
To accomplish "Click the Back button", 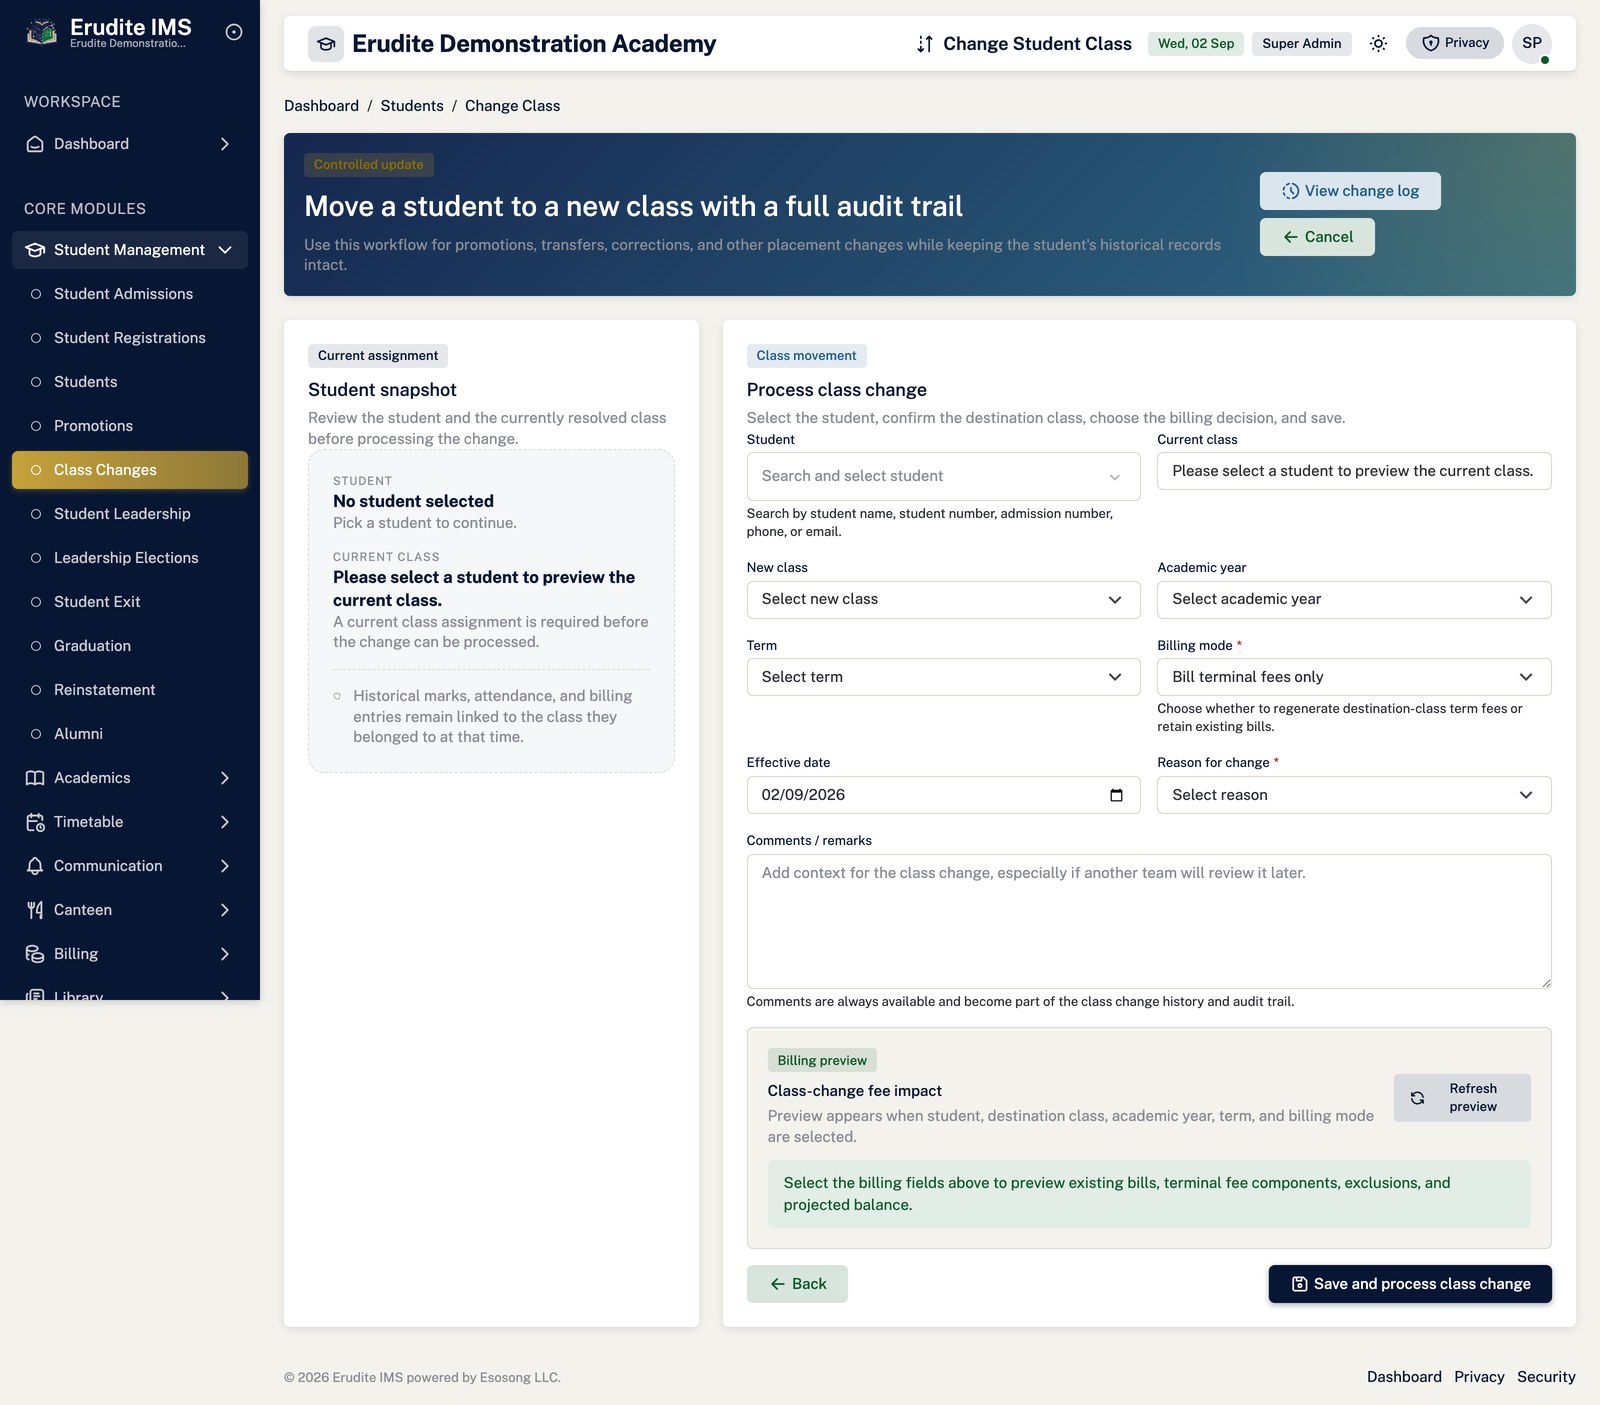I will point(797,1284).
